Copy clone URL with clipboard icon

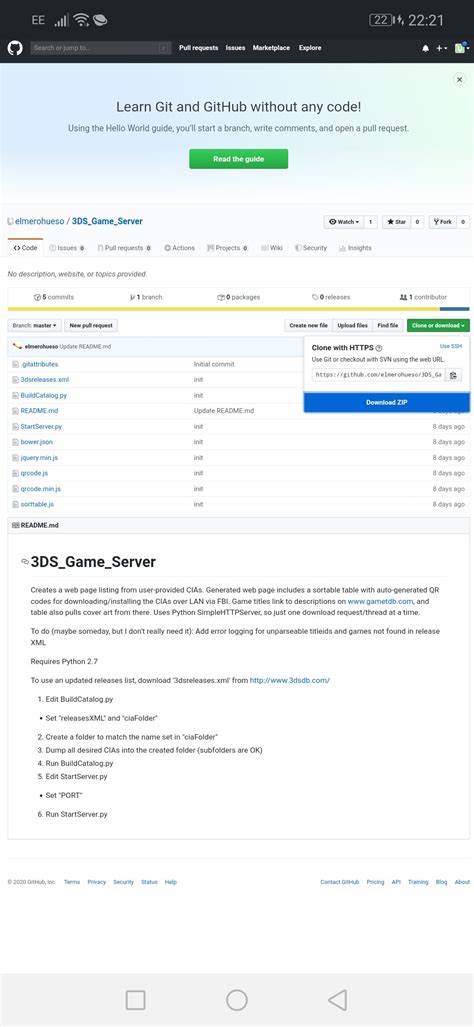tap(454, 375)
